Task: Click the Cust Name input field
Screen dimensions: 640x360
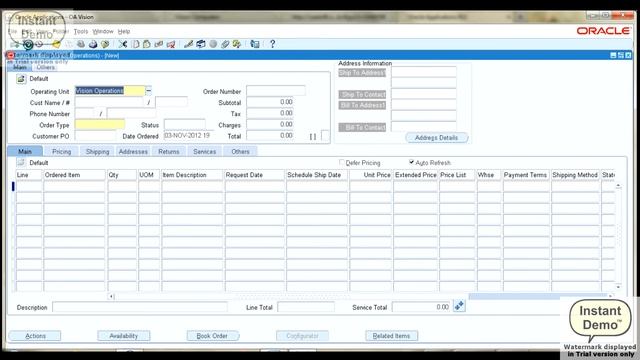Action: [x=109, y=102]
